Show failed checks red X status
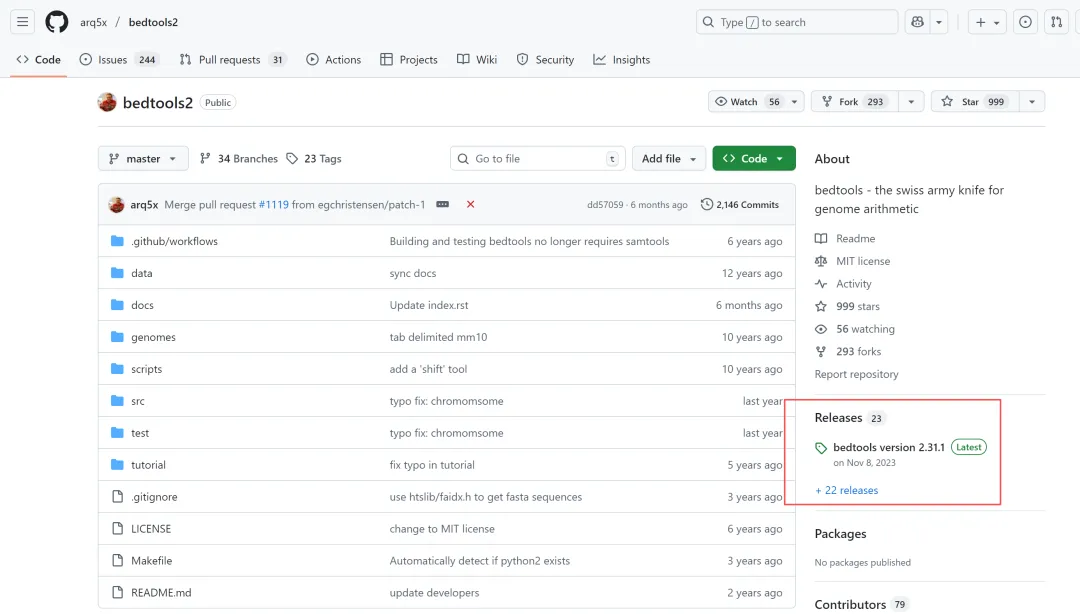Screen dimensions: 1080x614 pyautogui.click(x=470, y=205)
